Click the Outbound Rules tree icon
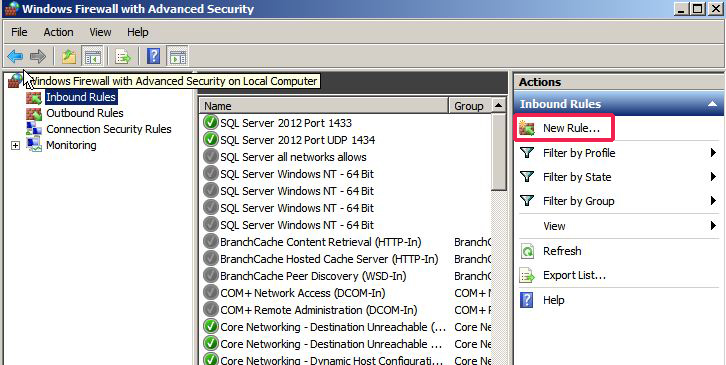The width and height of the screenshot is (726, 365). point(34,113)
